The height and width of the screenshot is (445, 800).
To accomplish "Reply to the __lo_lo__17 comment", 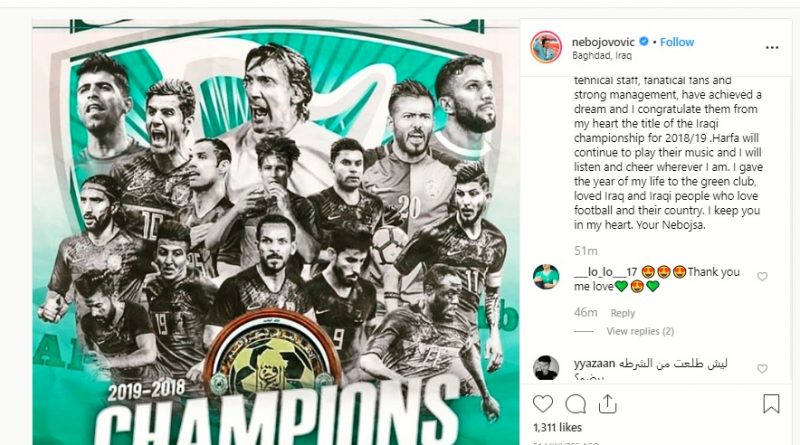I will pos(622,313).
